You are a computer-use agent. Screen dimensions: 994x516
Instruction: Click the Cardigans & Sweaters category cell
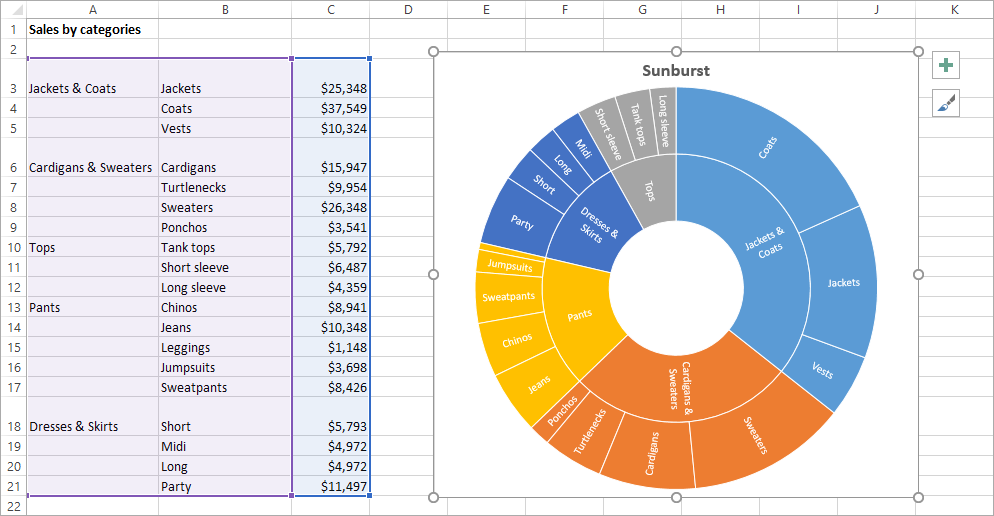pyautogui.click(x=91, y=167)
